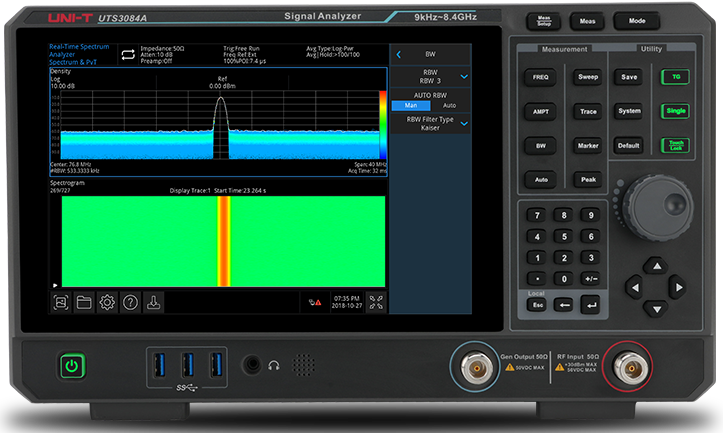Push the green power button
The image size is (723, 433).
pos(72,366)
